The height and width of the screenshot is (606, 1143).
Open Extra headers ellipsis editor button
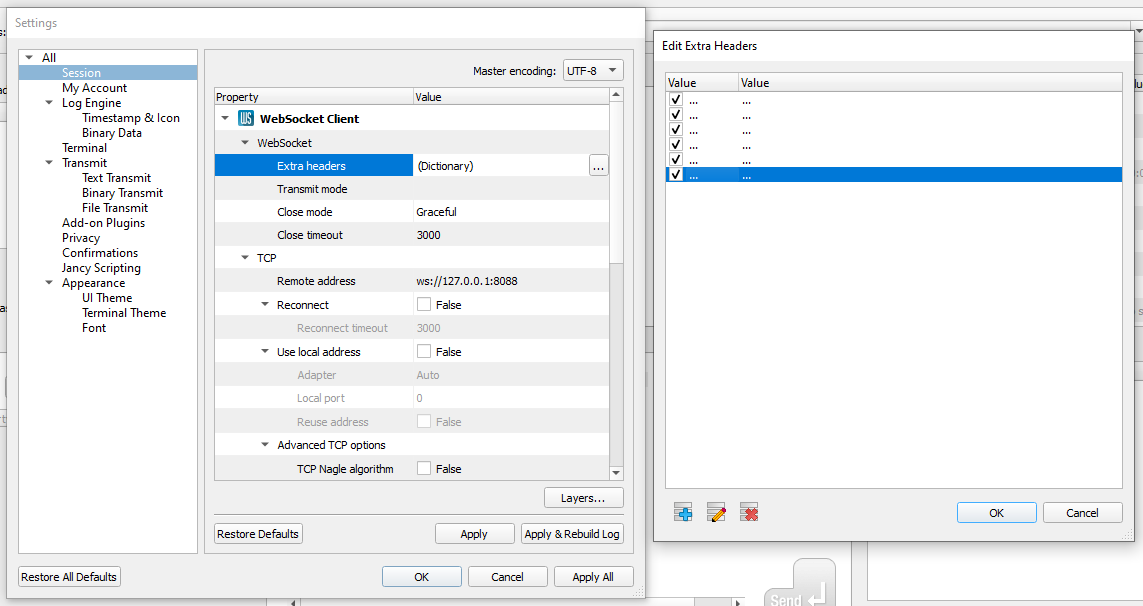[x=598, y=166]
